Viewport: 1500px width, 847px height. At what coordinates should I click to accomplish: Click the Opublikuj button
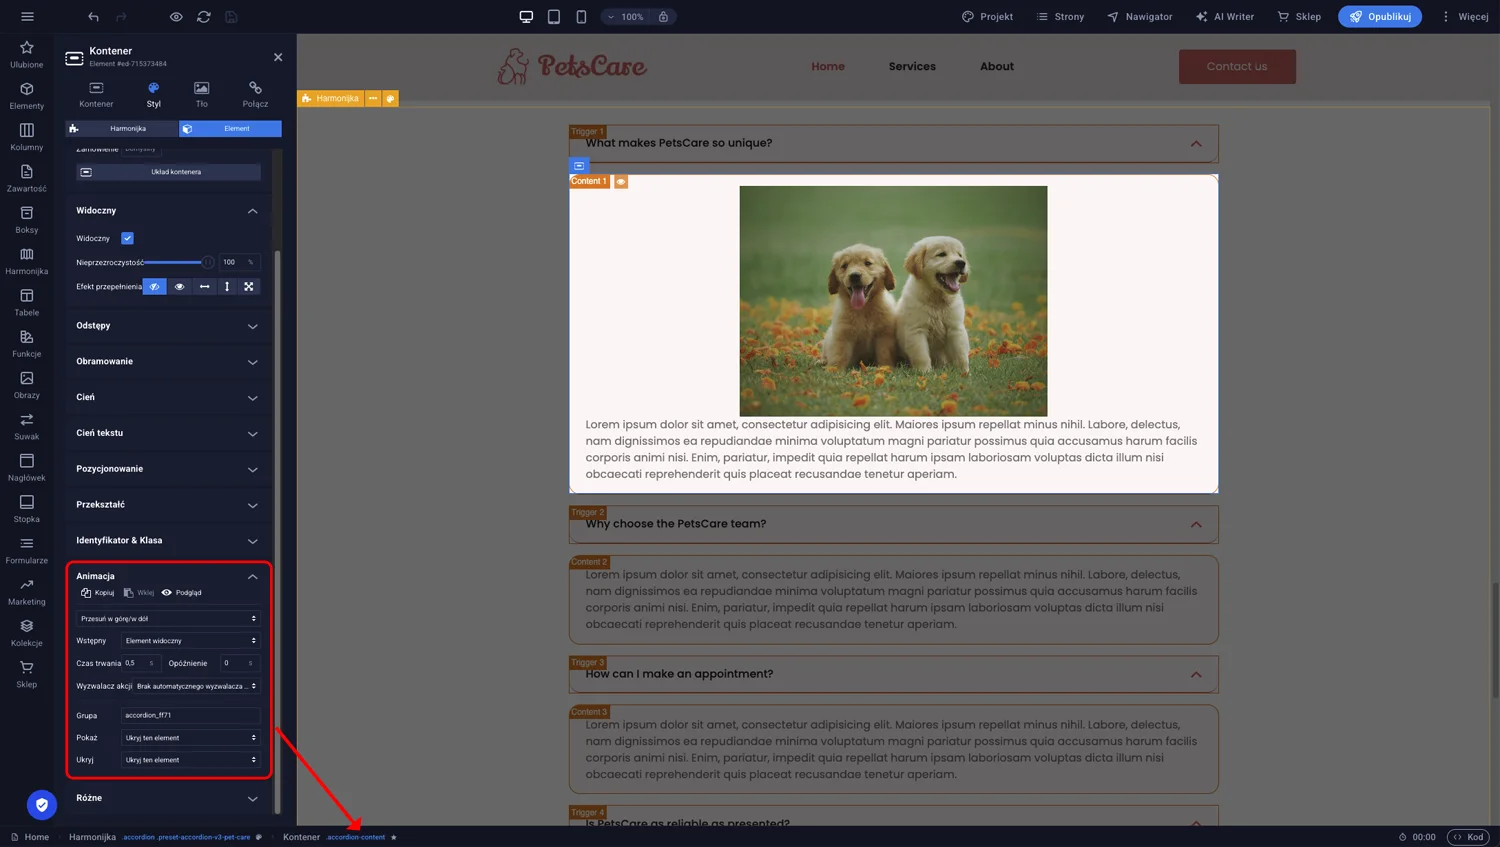coord(1380,16)
